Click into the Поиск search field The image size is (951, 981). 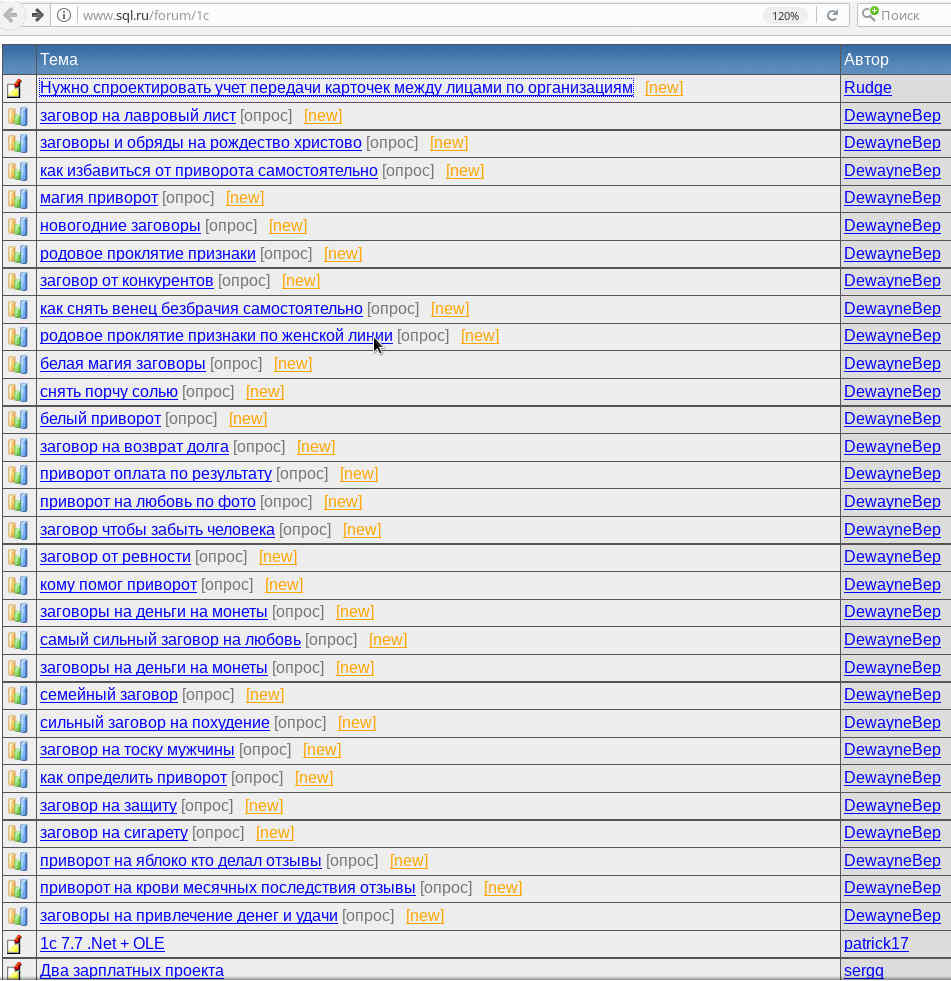coord(910,15)
